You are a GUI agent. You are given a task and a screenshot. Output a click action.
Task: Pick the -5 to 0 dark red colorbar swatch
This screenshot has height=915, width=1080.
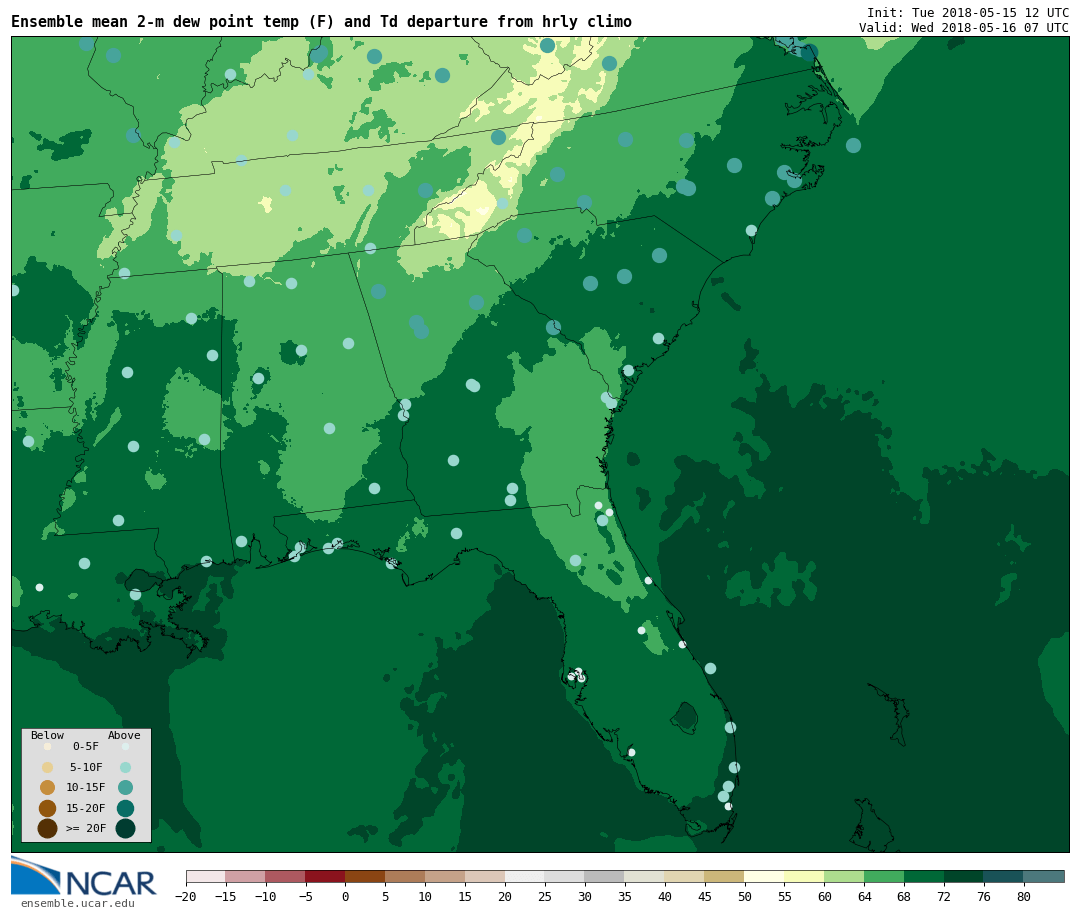point(325,876)
